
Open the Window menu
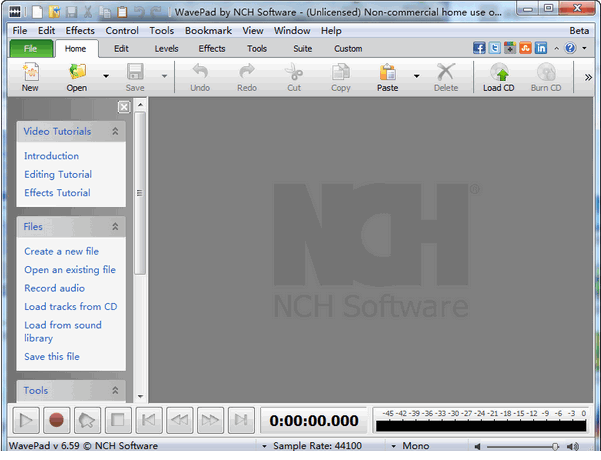pos(292,31)
